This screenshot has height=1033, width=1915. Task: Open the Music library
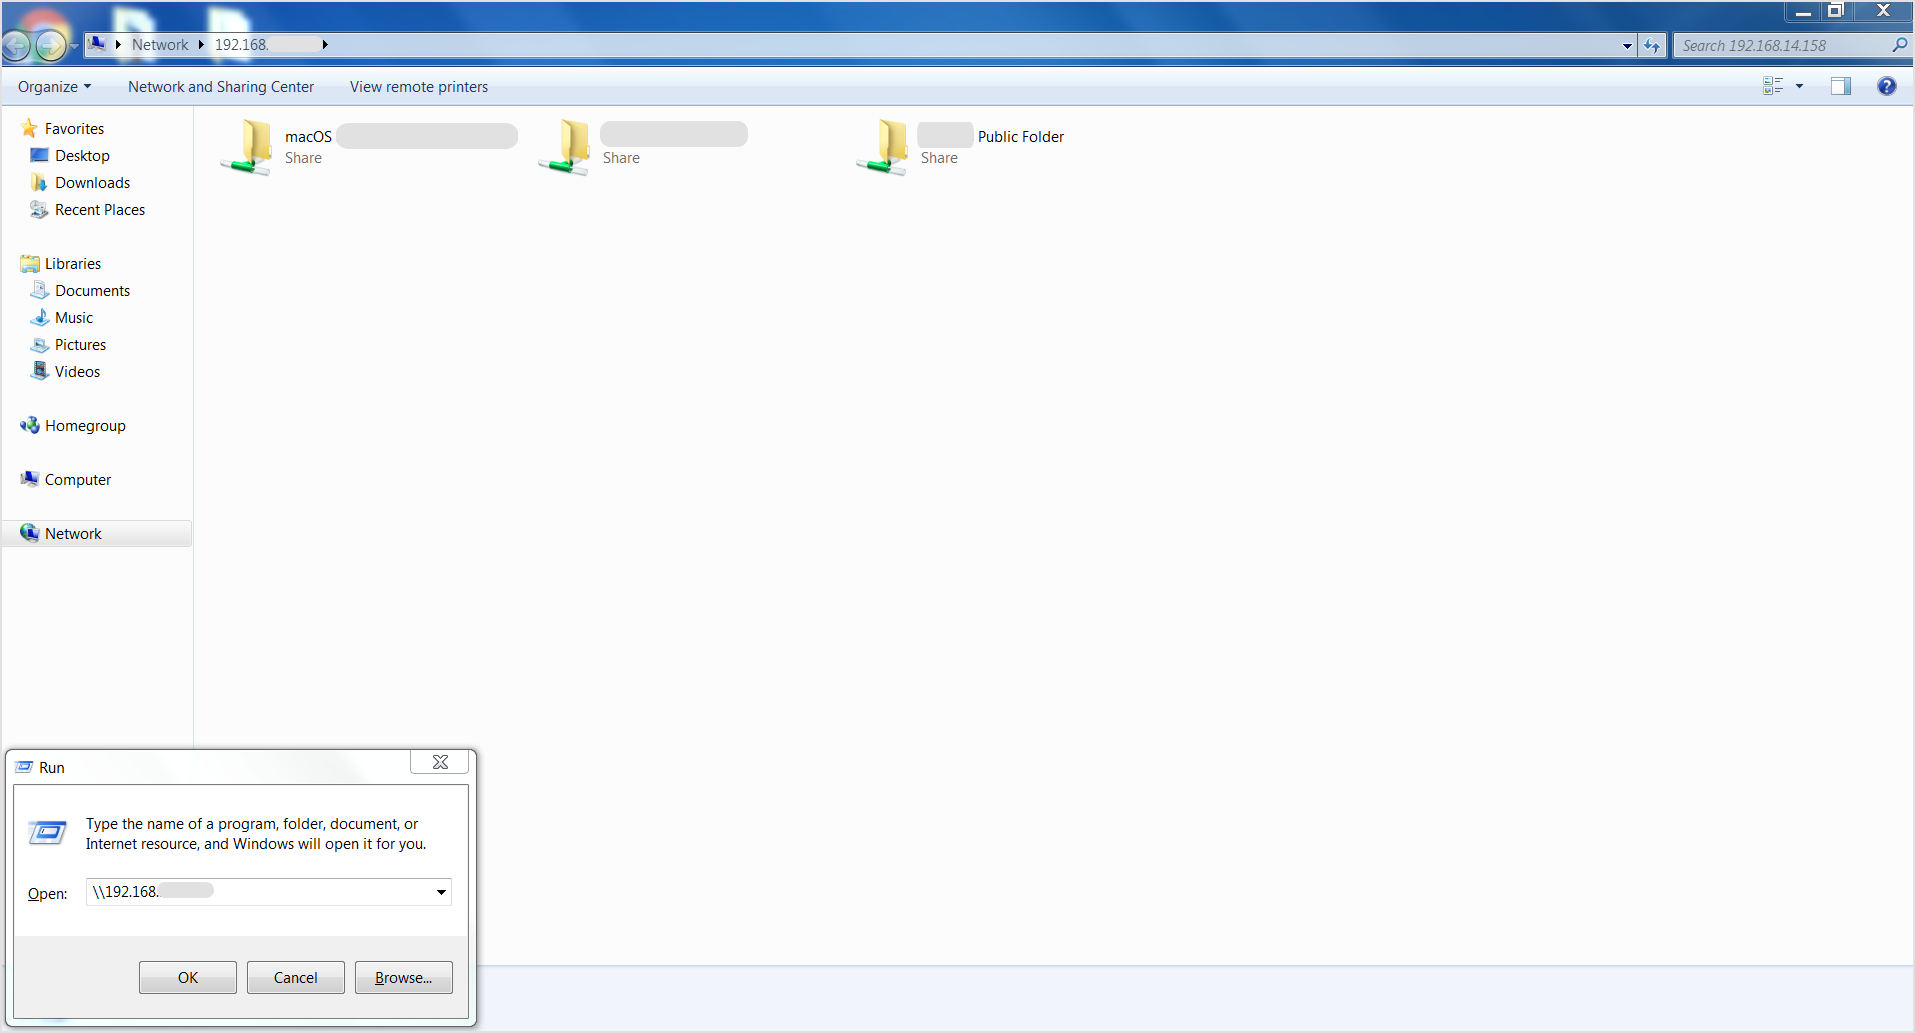[74, 317]
